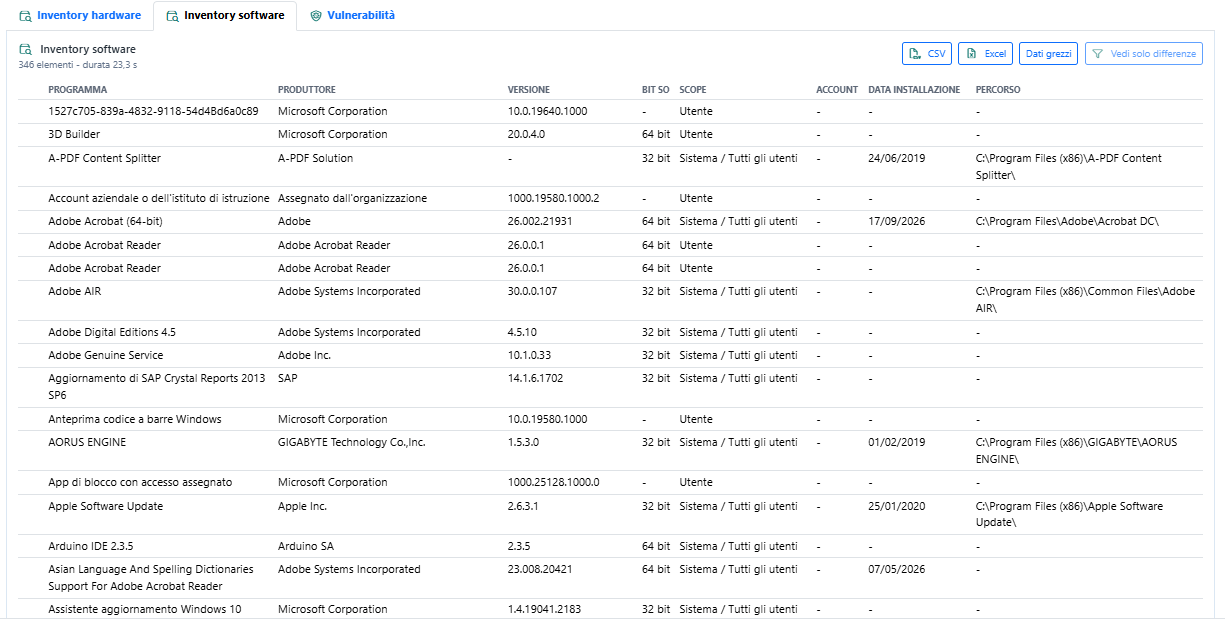Screen dimensions: 1225x621
Task: Click the Inventory hardware tab icon
Action: 25,16
